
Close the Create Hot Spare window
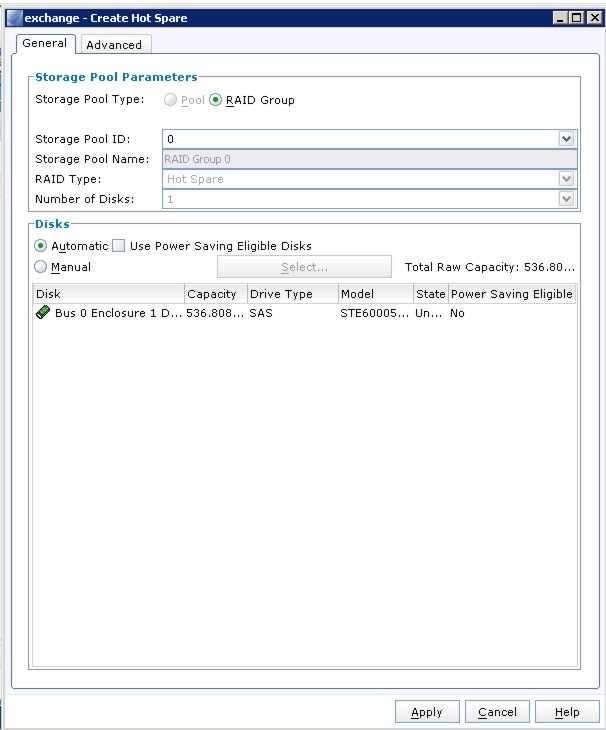[x=594, y=18]
